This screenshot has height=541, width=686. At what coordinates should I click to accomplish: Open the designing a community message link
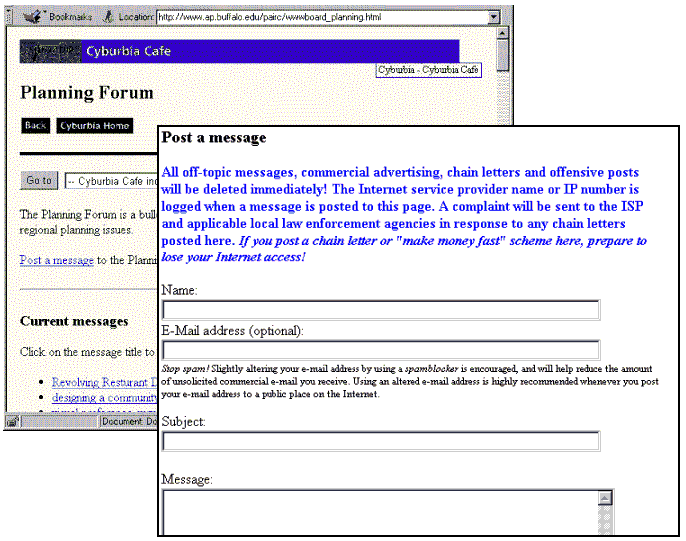point(104,398)
